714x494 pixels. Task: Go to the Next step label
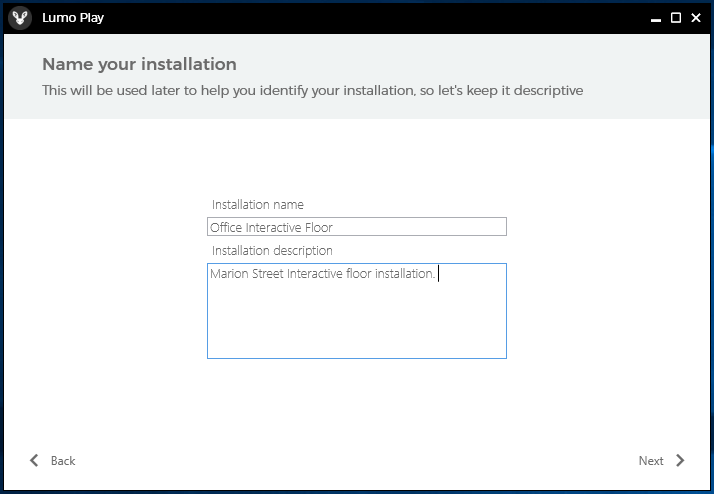click(651, 461)
